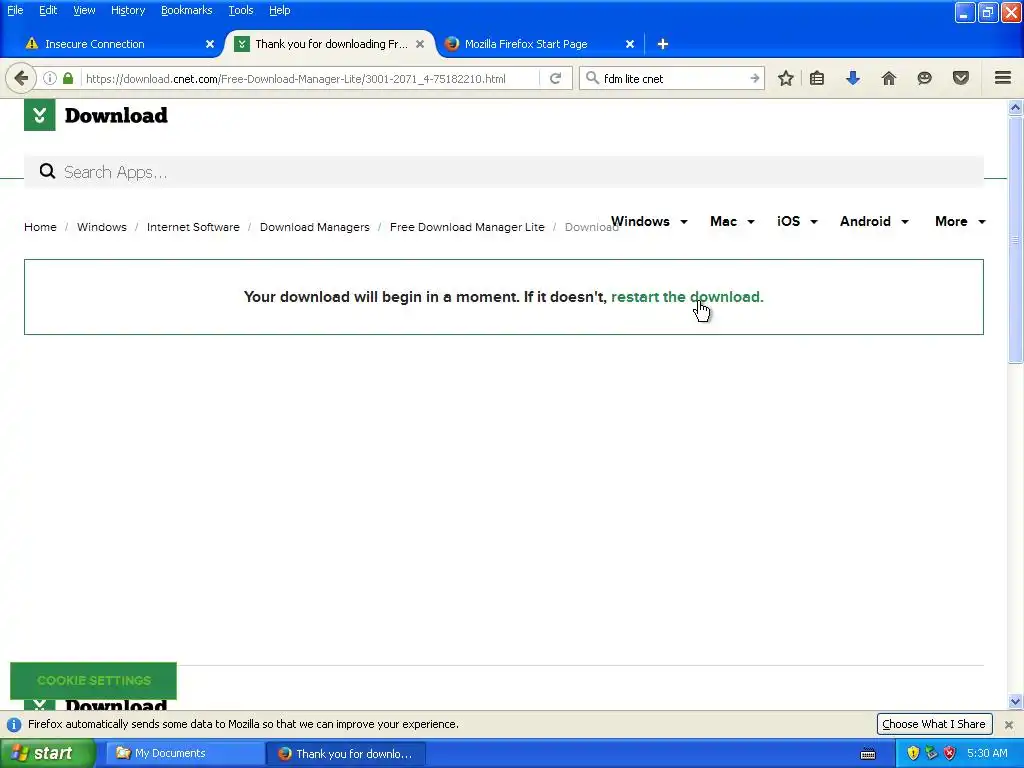Screen dimensions: 1024x768
Task: Go to the Home breadcrumb link
Action: click(x=40, y=227)
